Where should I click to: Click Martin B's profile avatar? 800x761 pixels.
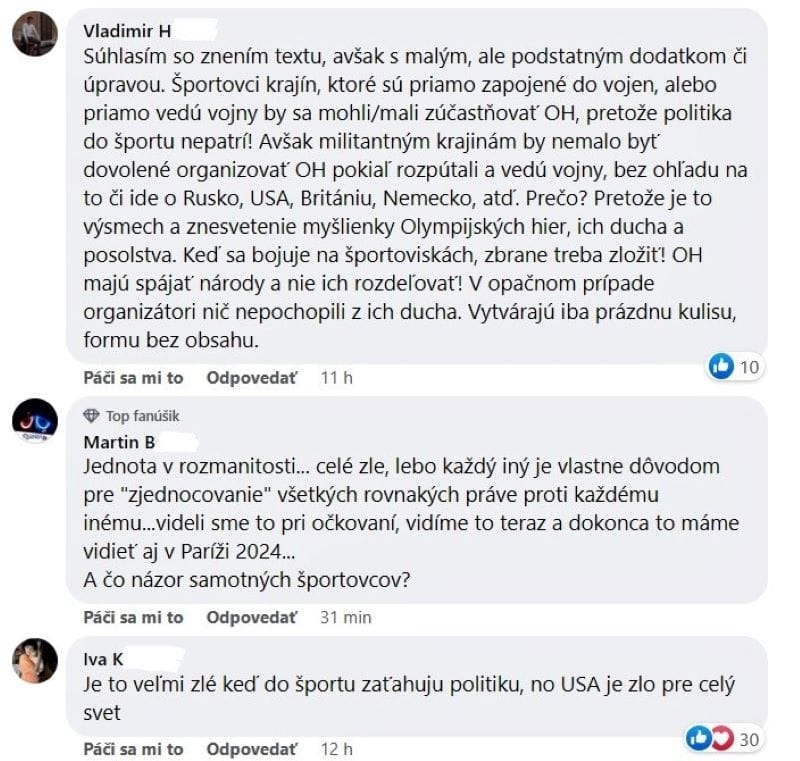(34, 422)
